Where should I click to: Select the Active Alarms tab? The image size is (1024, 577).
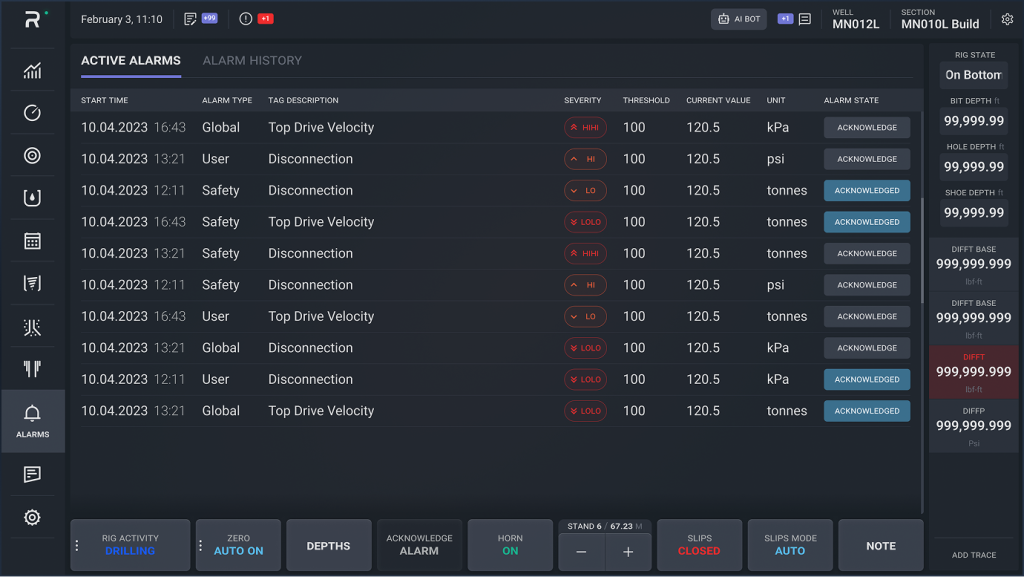[x=131, y=61]
